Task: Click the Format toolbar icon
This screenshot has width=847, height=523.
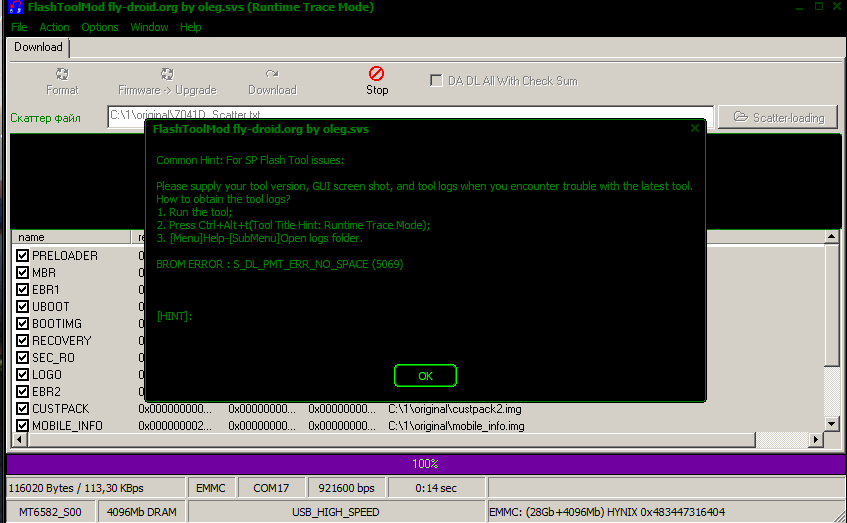Action: coord(62,74)
